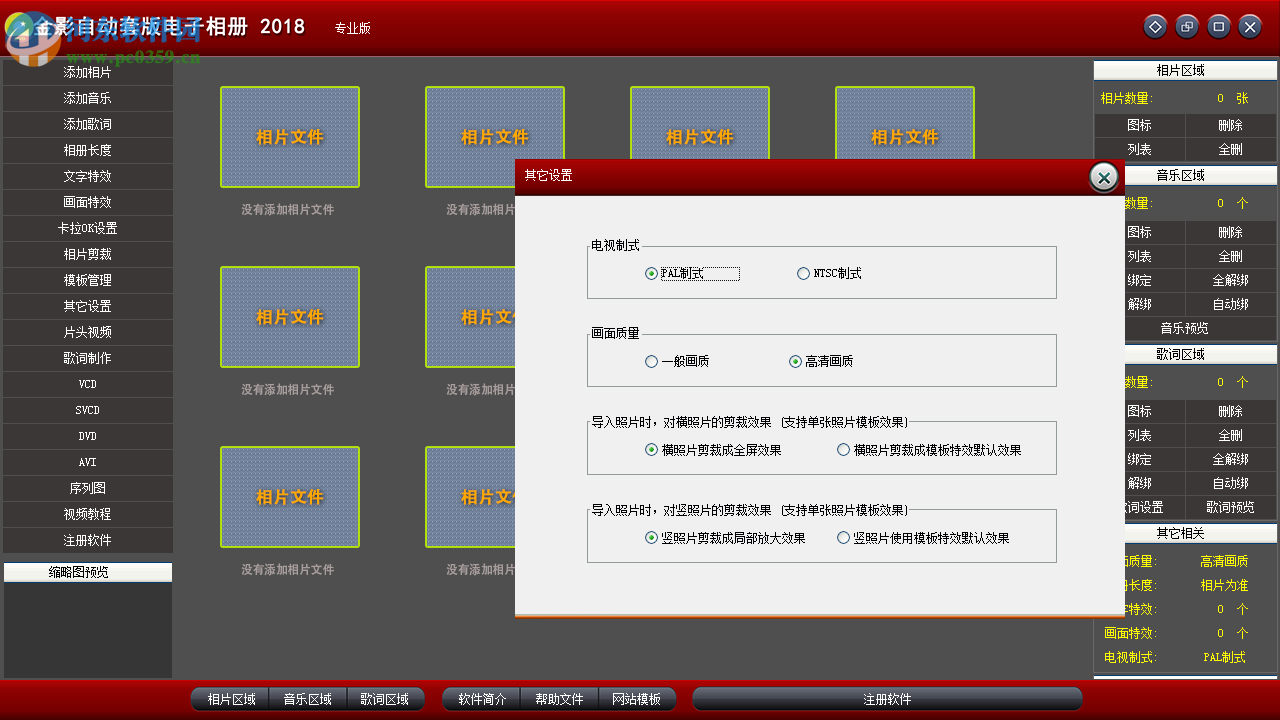Click 全删 in the 歌词区域 panel
The image size is (1280, 720).
coord(1231,435)
